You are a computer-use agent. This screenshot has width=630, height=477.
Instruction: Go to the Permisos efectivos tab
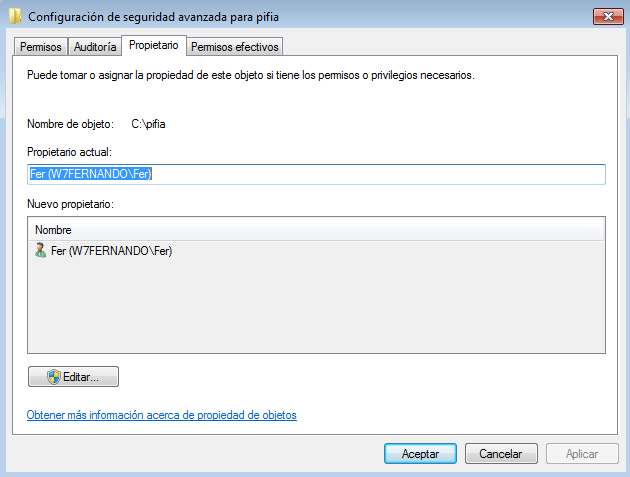coord(235,47)
